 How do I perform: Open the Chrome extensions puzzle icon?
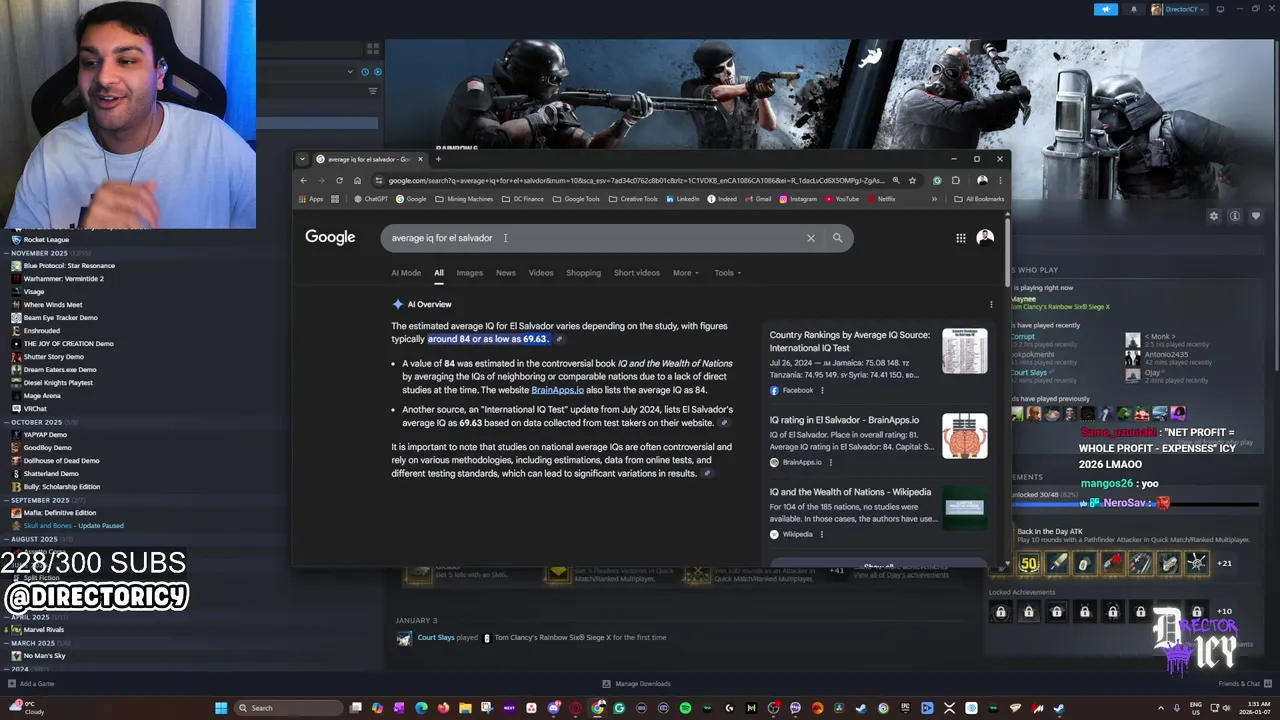click(956, 181)
